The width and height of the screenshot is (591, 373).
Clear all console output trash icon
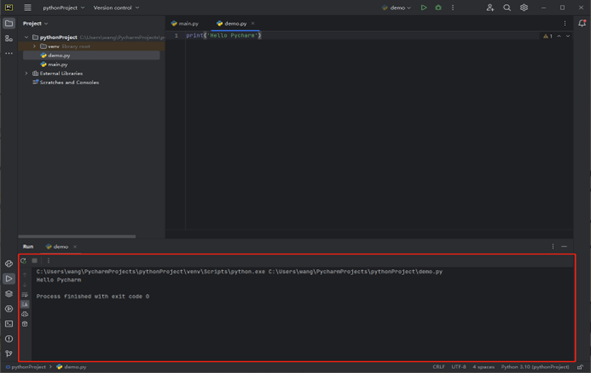point(25,324)
